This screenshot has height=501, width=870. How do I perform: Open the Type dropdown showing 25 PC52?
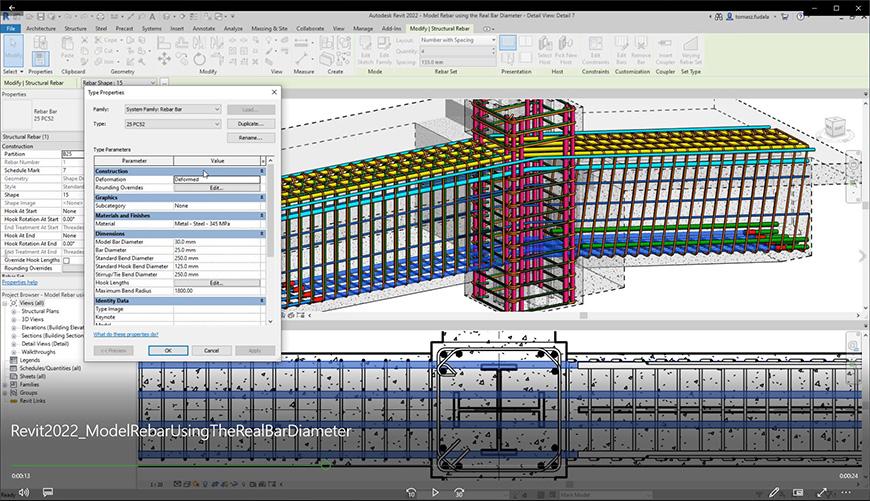coord(173,124)
